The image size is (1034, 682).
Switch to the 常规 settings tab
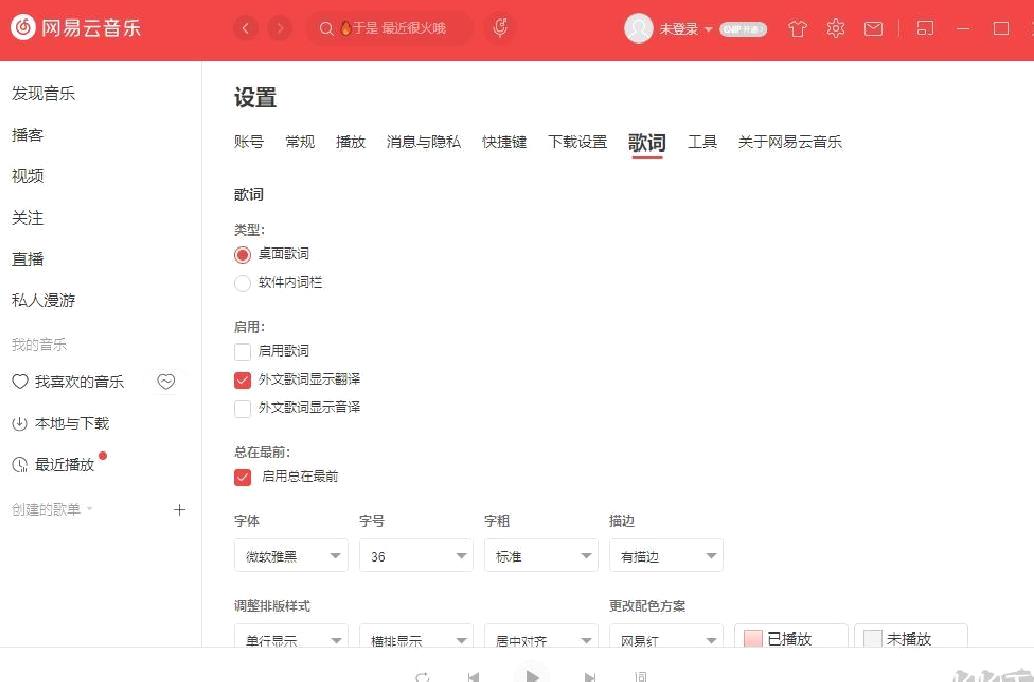[x=300, y=142]
